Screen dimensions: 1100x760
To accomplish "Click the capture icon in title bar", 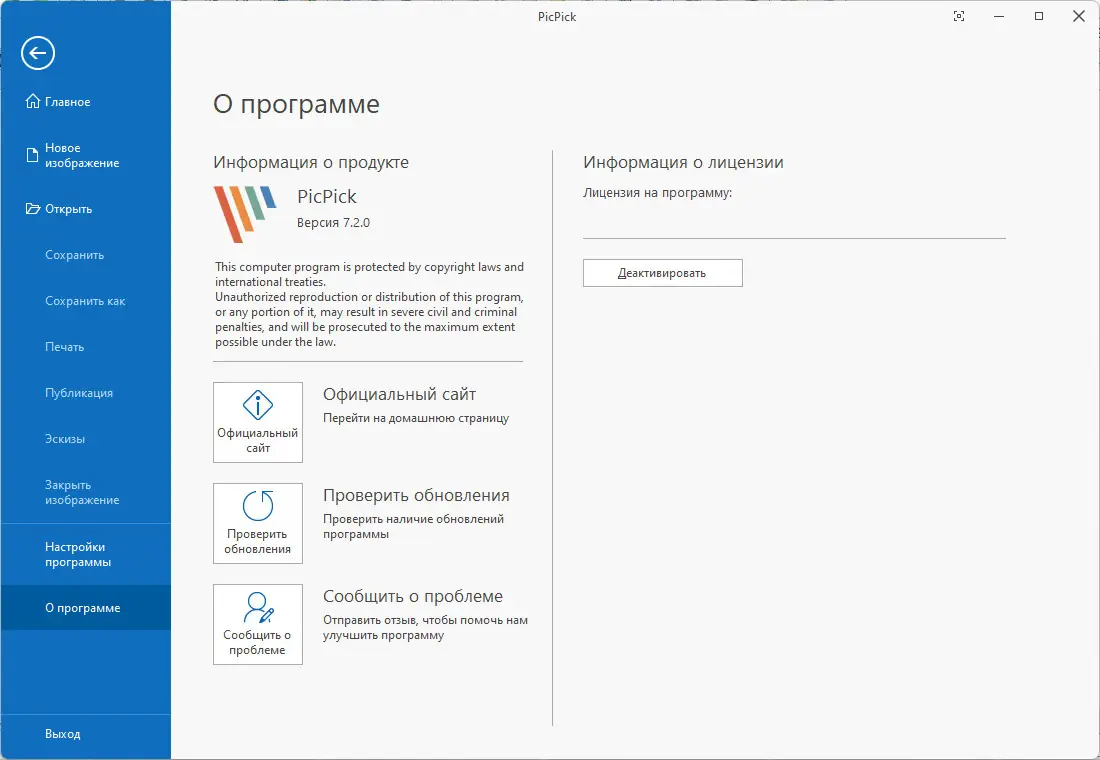I will [x=959, y=16].
